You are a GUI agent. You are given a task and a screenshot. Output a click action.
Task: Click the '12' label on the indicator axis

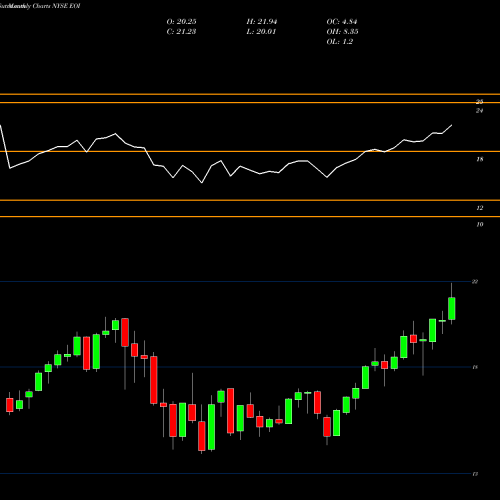point(479,208)
